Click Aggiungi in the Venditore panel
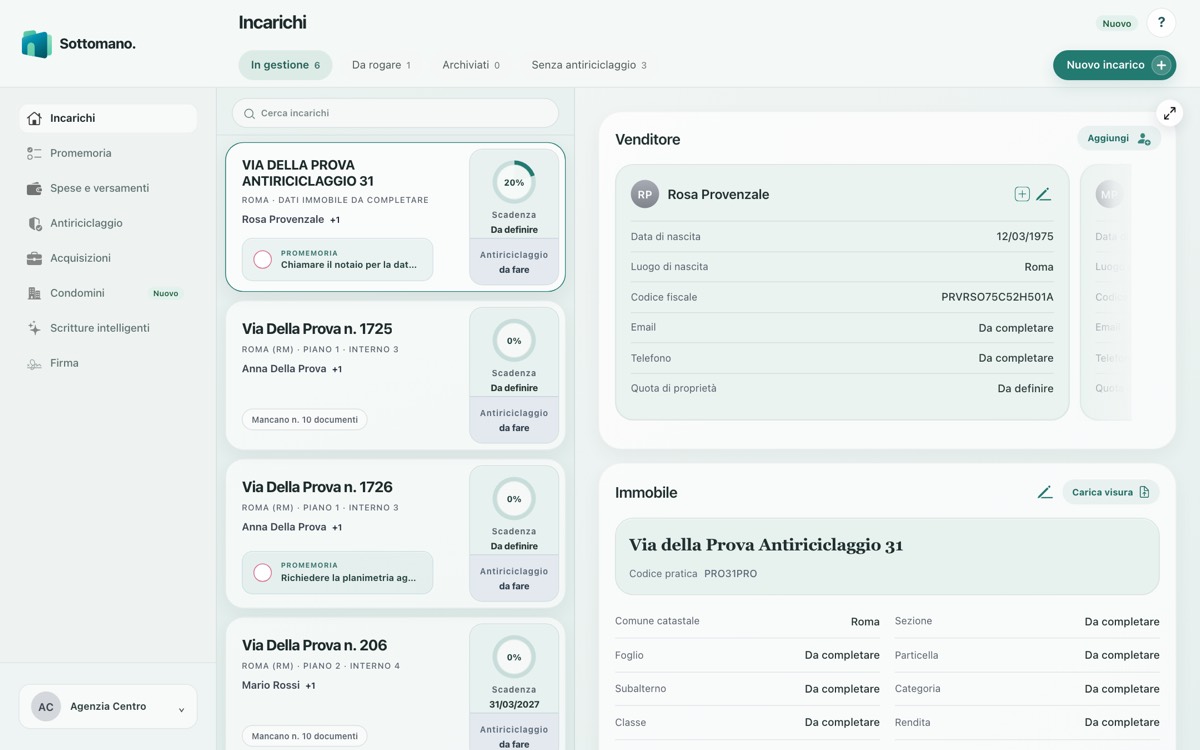 pyautogui.click(x=1118, y=138)
